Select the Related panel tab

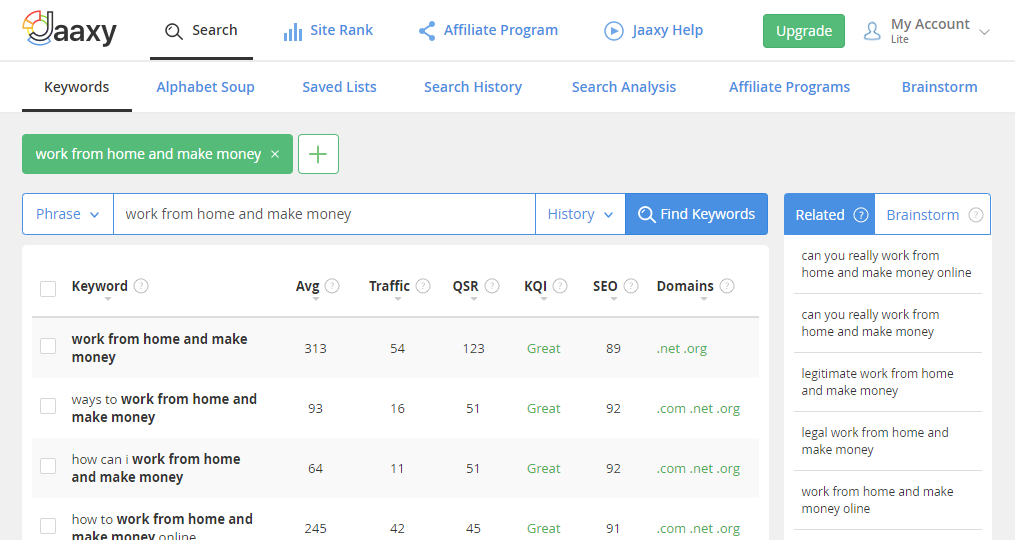829,214
